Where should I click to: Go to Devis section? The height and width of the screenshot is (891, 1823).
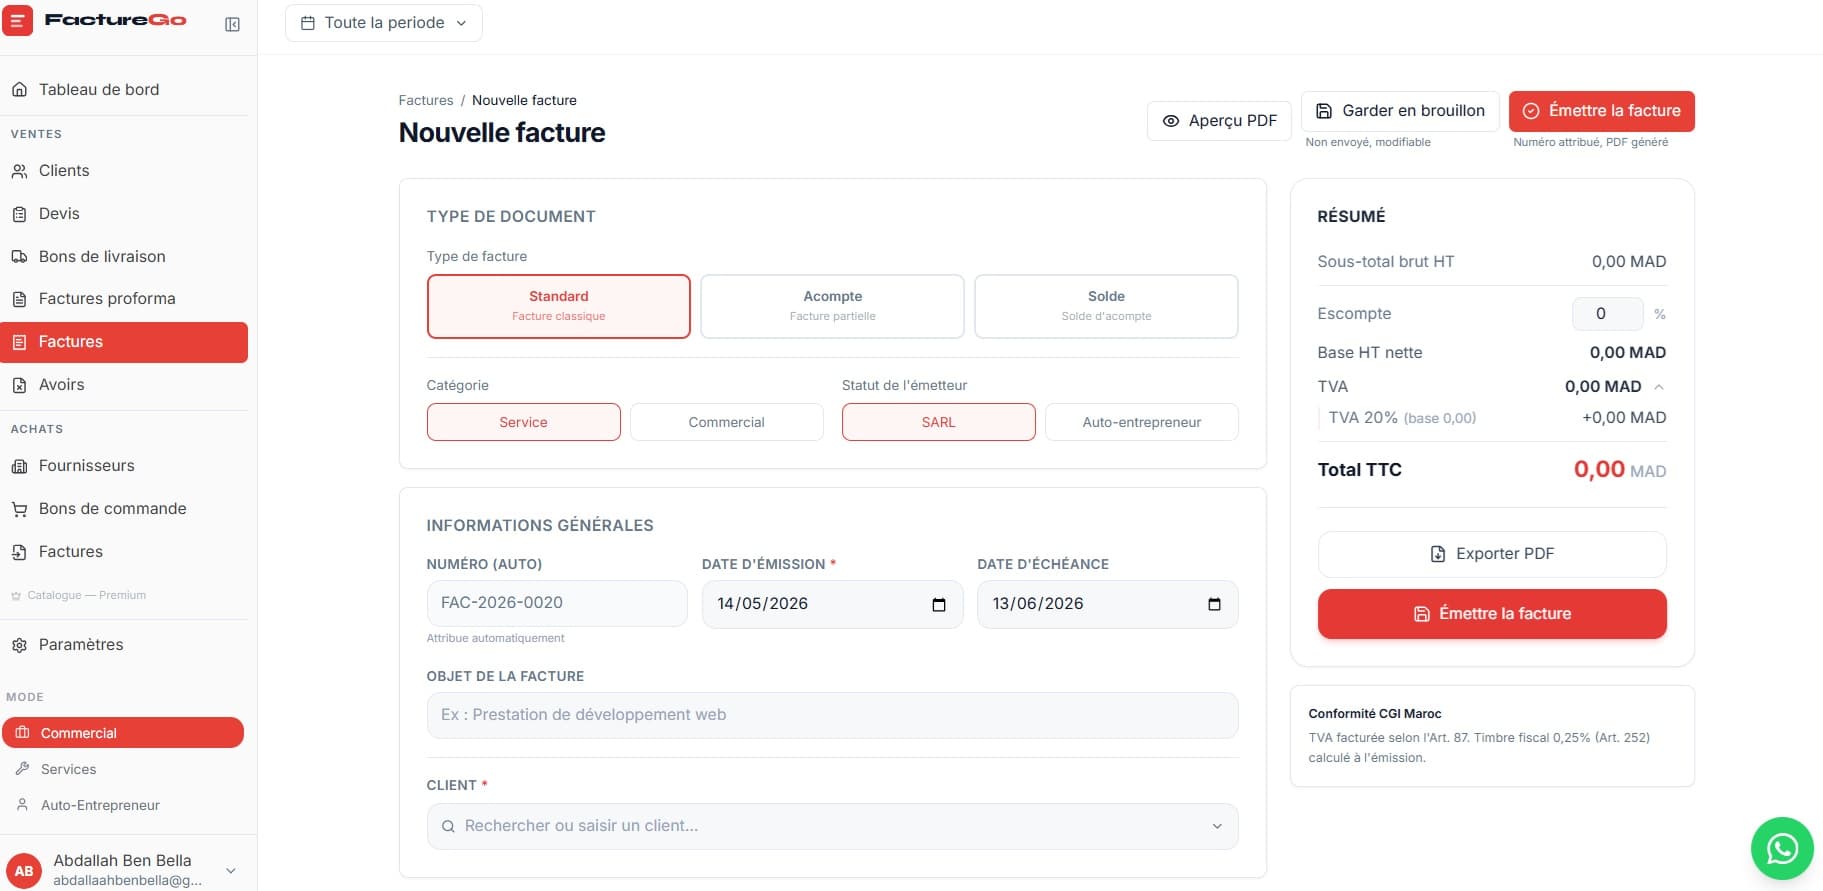point(124,214)
